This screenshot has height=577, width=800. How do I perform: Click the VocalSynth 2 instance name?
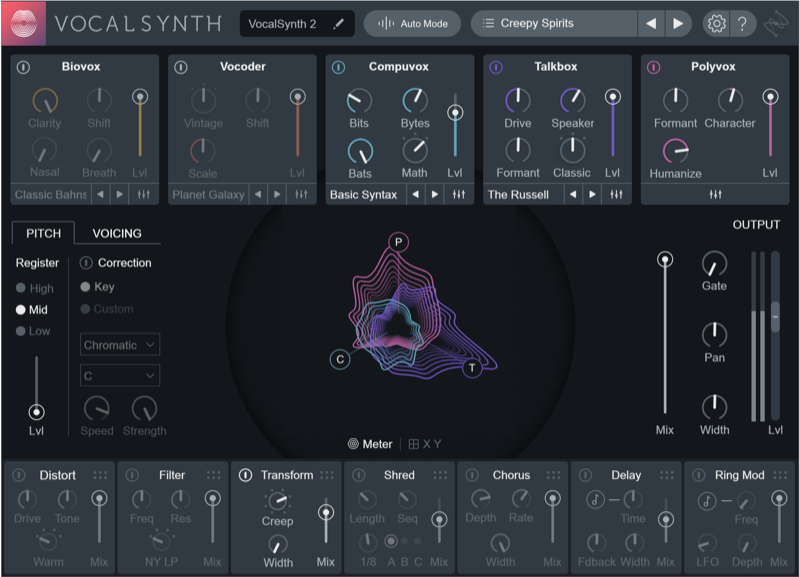point(282,24)
